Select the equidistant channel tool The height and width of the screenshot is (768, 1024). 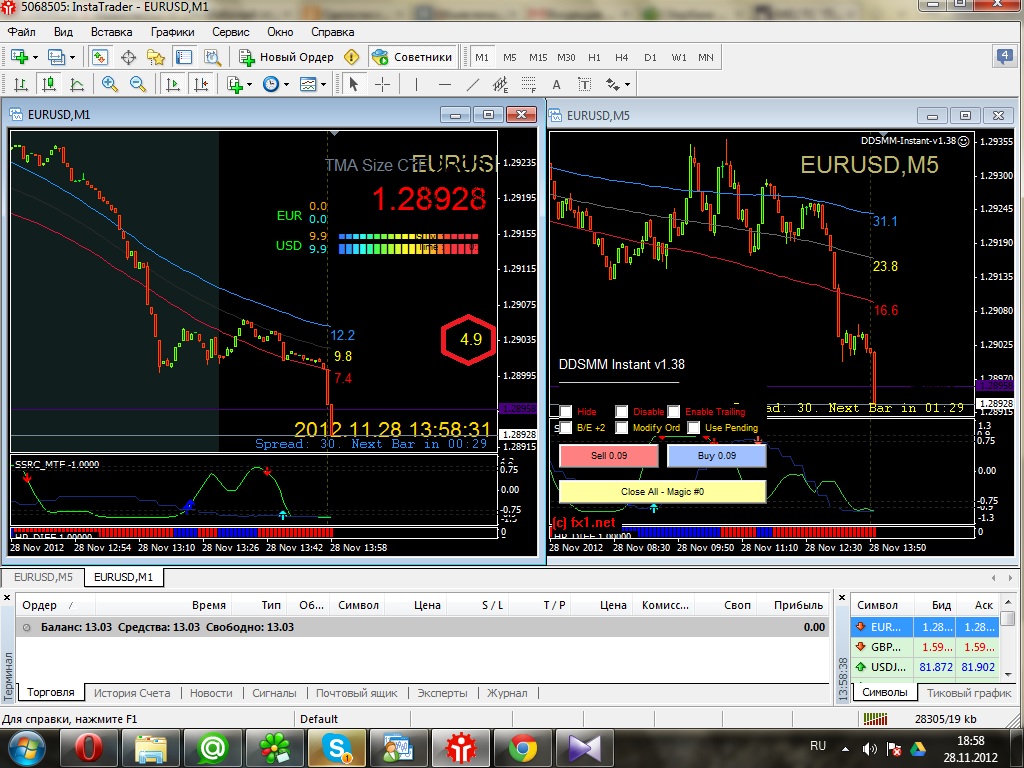[501, 84]
